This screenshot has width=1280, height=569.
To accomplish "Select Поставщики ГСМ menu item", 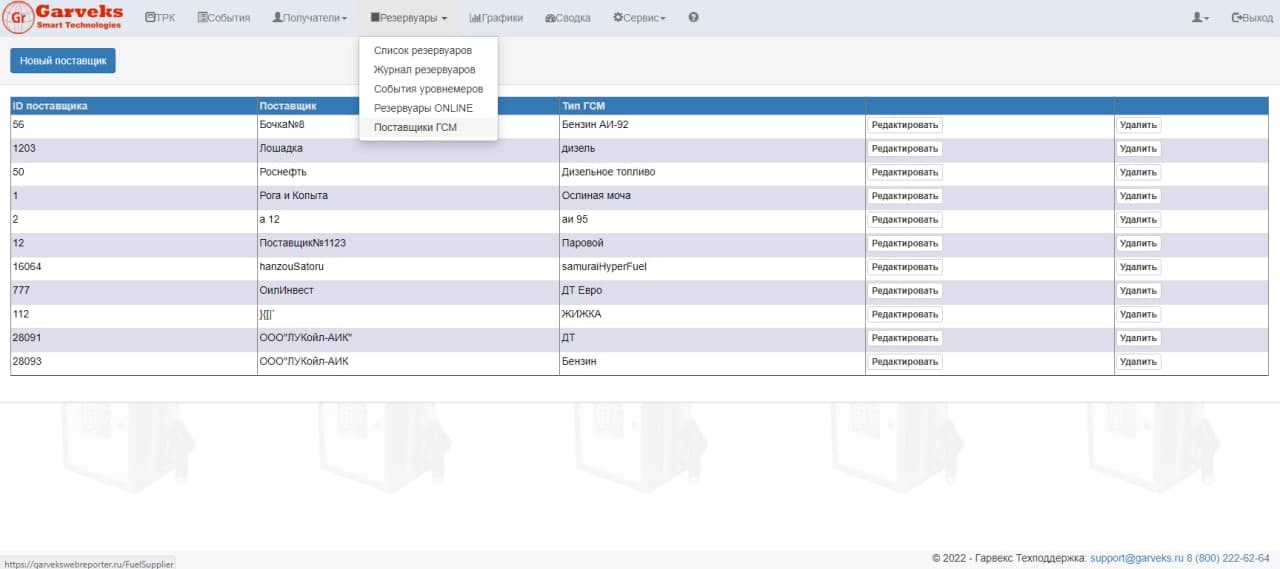I will [415, 127].
